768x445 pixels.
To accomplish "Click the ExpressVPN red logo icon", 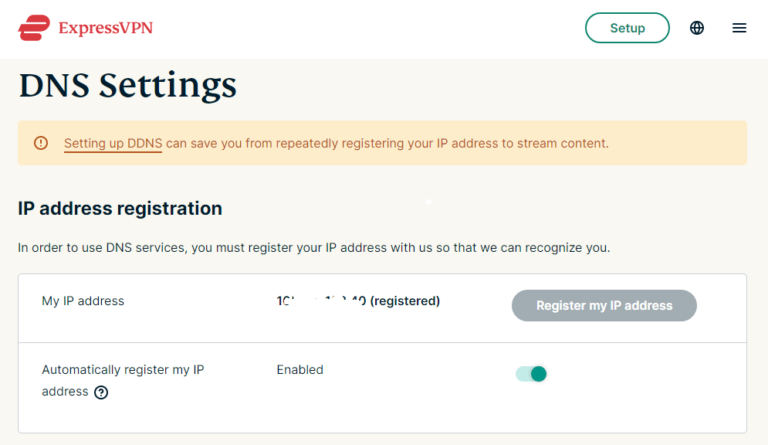I will coord(33,28).
